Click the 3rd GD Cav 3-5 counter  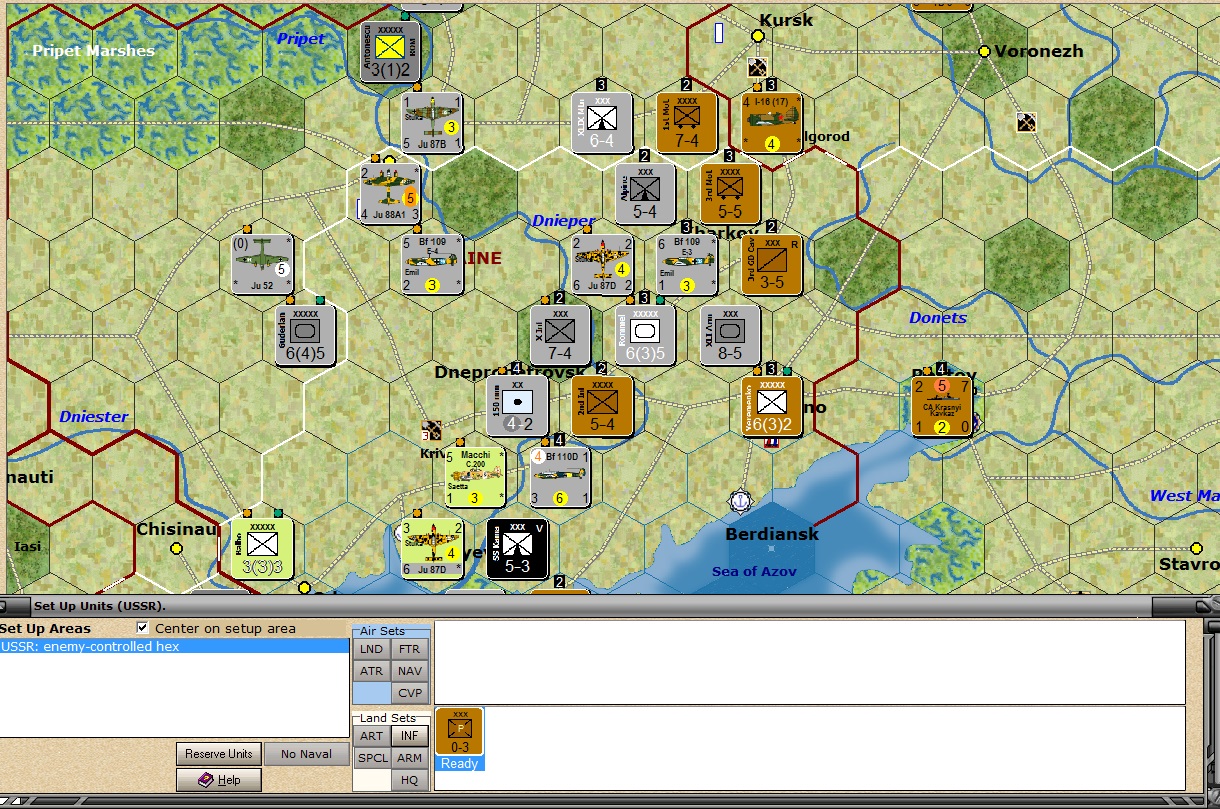pyautogui.click(x=772, y=264)
